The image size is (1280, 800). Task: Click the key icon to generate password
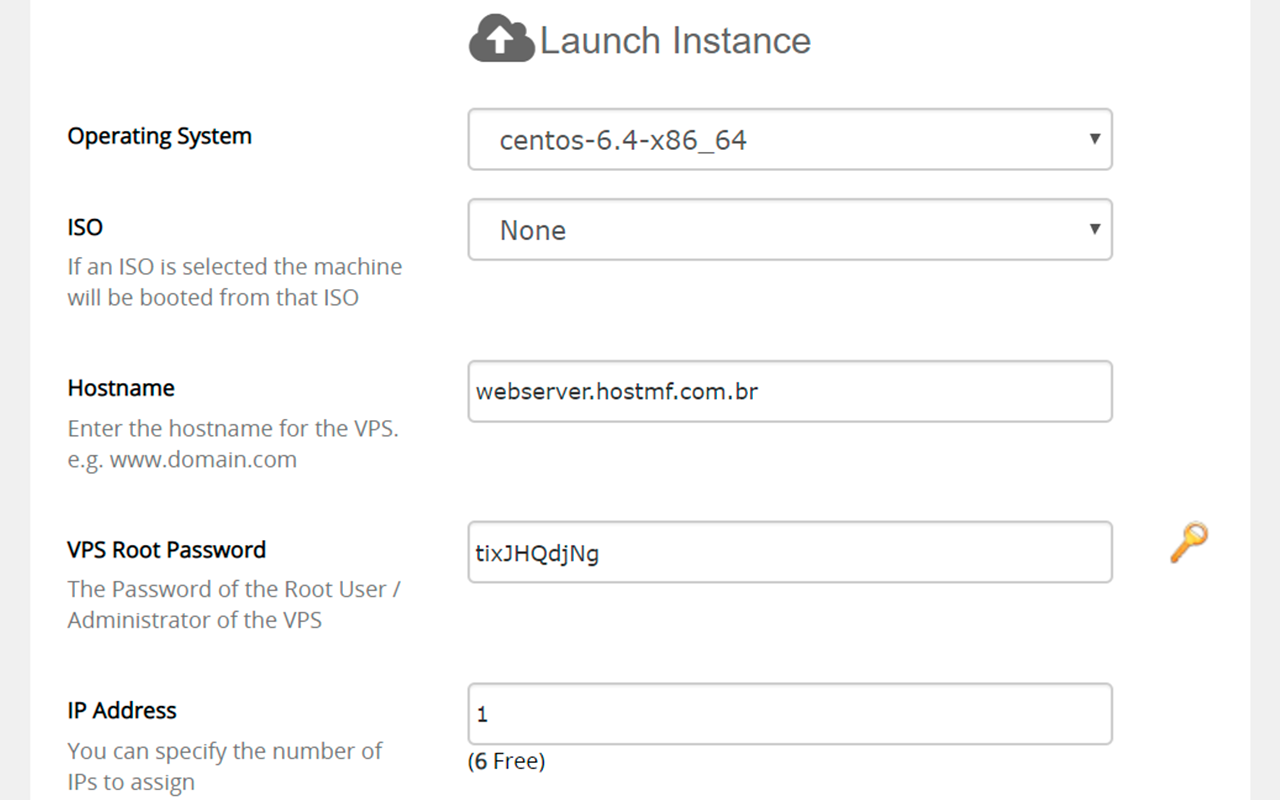(1189, 542)
